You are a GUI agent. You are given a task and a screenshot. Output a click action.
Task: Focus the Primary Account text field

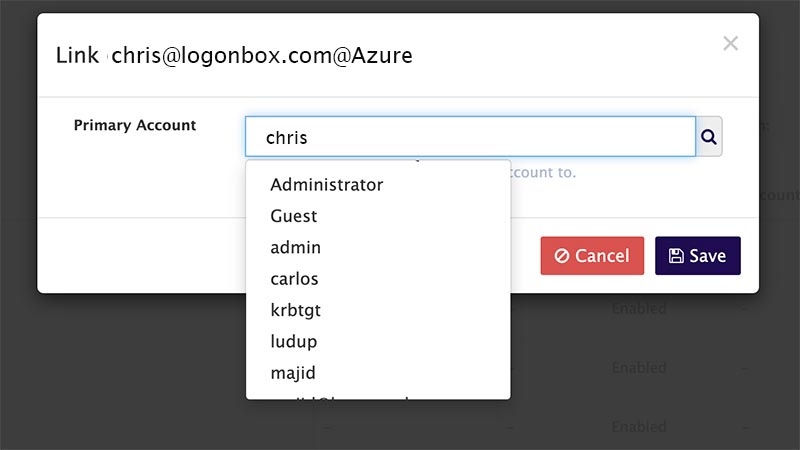[470, 138]
